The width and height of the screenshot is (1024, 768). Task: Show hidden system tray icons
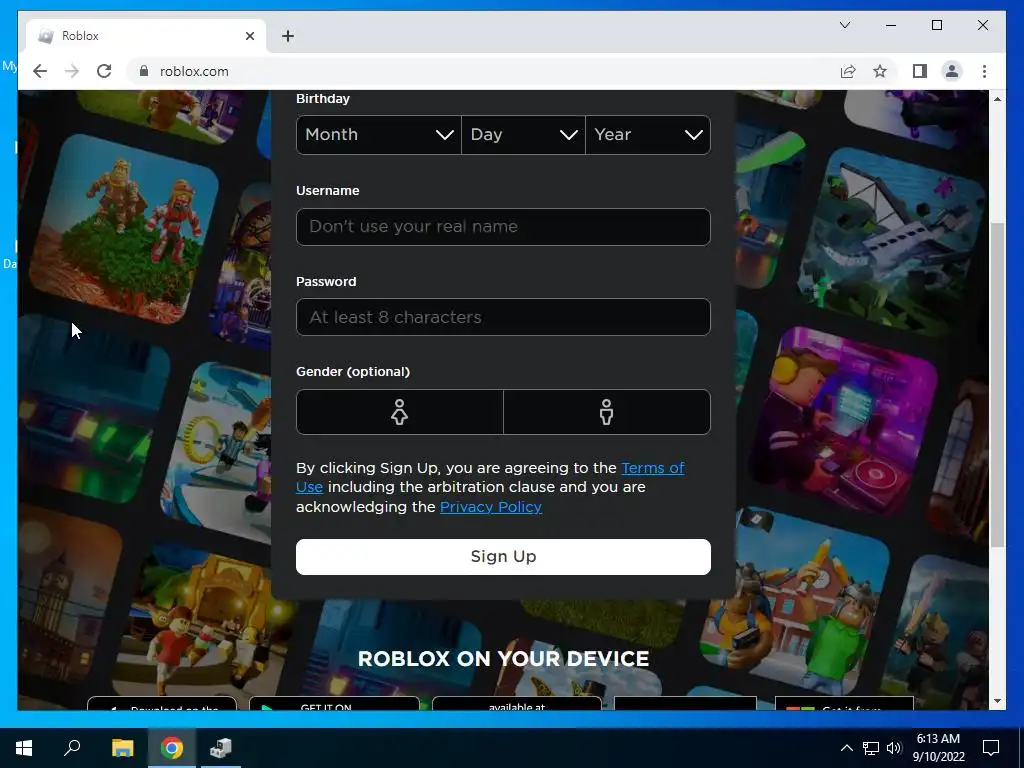846,748
